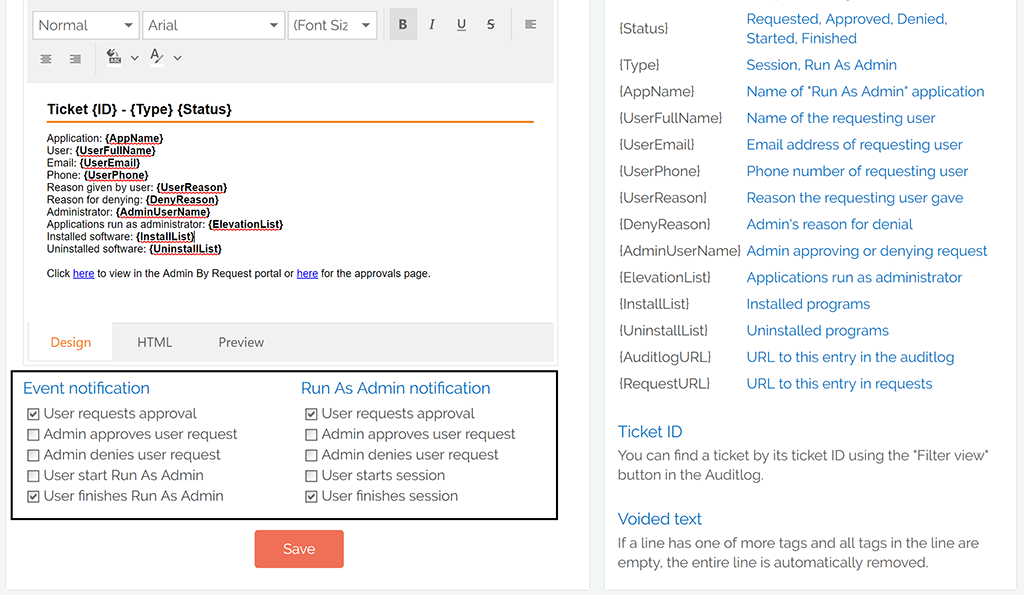
Task: Toggle italic formatting in the editor toolbar
Action: (432, 25)
